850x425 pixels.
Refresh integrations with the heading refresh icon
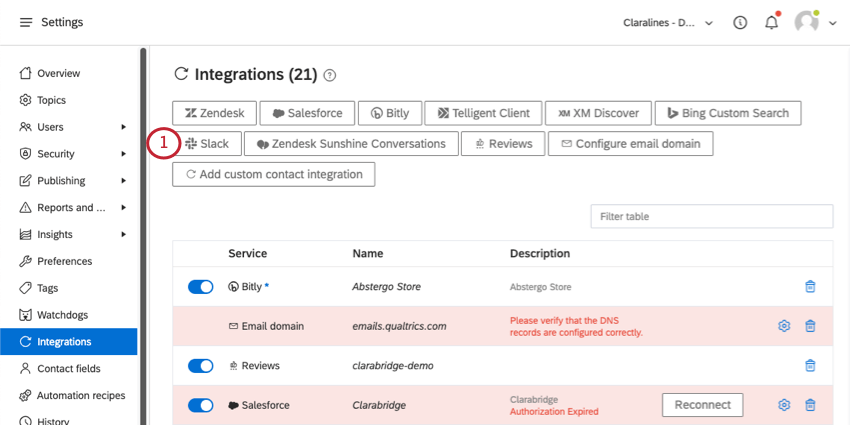point(181,74)
